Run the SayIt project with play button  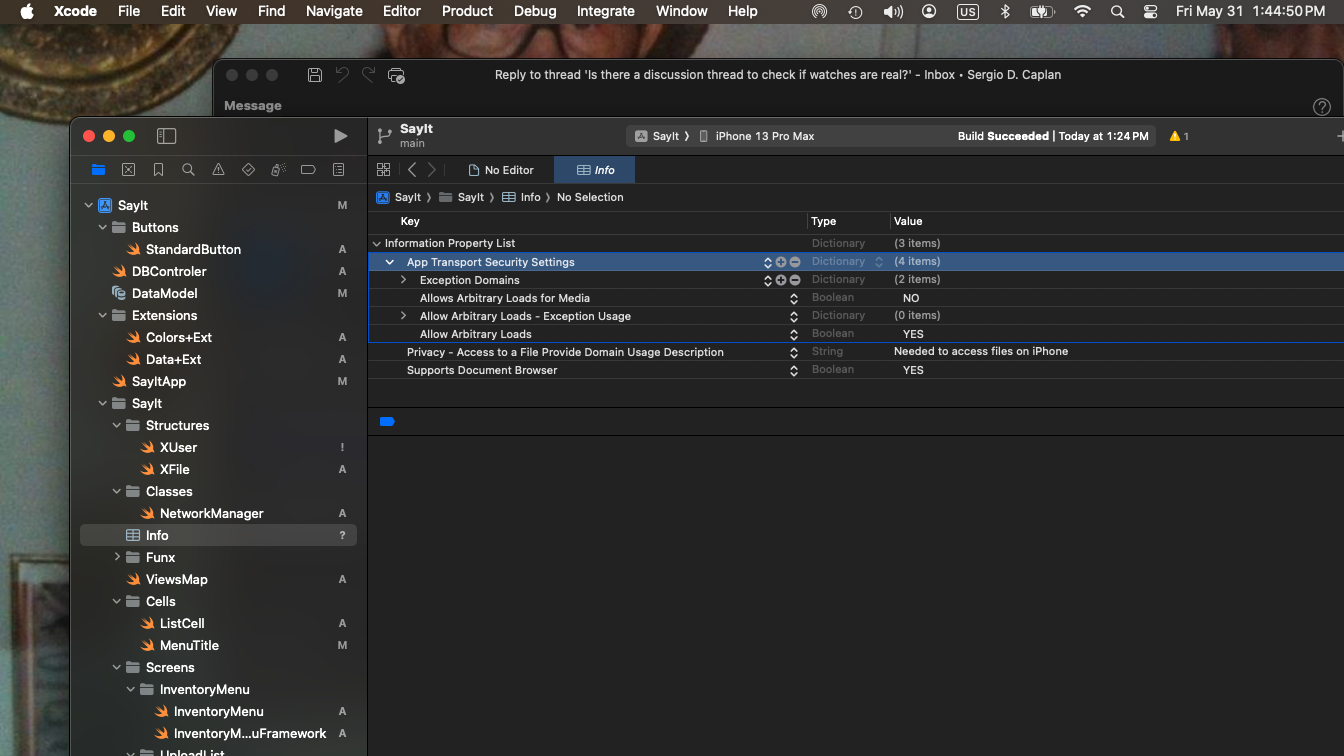click(x=340, y=136)
